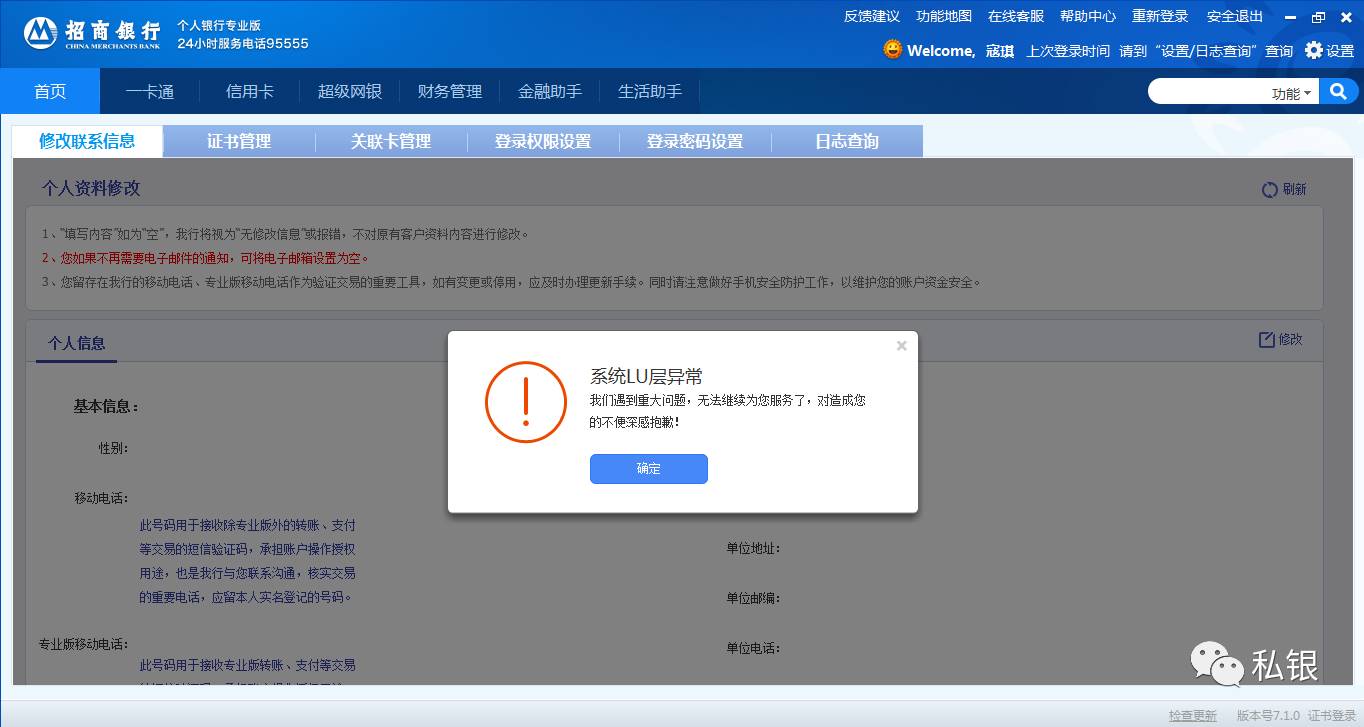Screen dimensions: 1364x727
Task: Click the 单位电话 field label
Action: coord(753,648)
